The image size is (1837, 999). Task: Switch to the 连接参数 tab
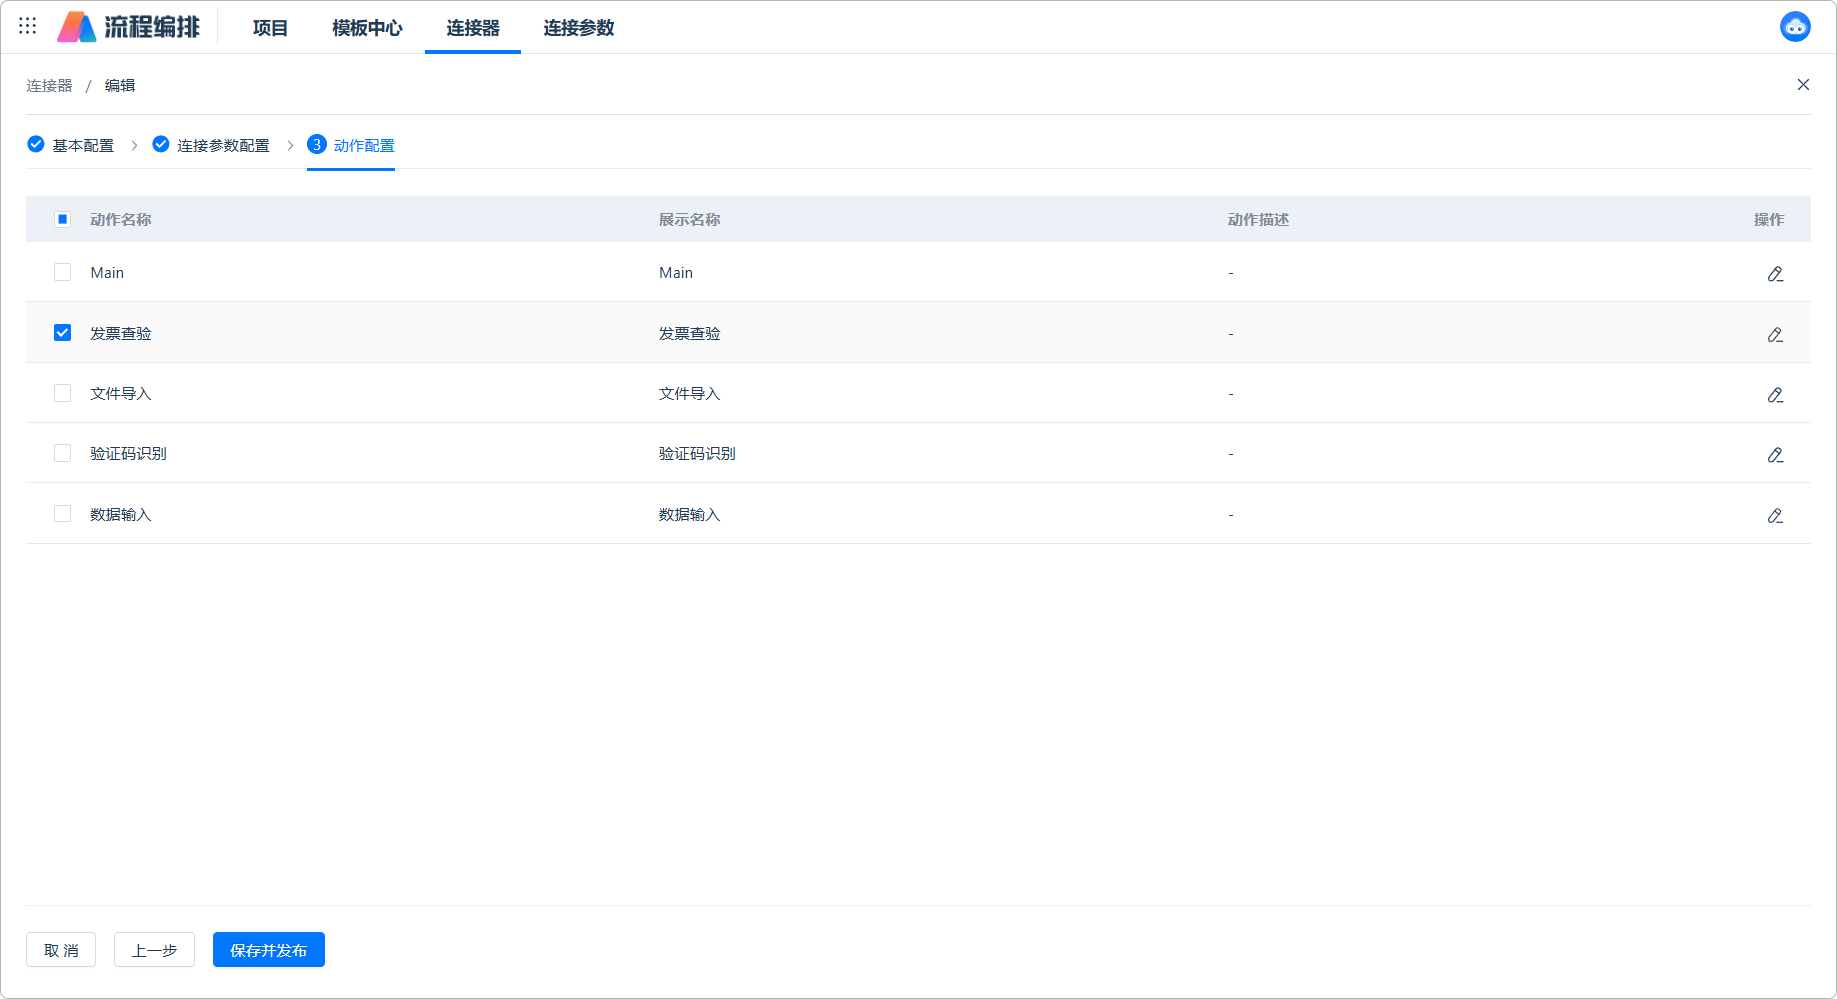click(578, 28)
